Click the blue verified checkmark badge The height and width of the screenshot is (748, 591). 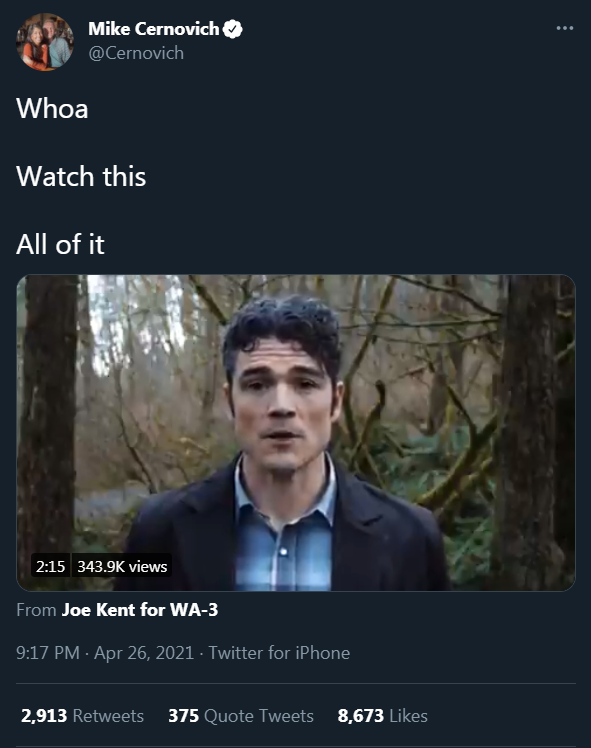pyautogui.click(x=233, y=29)
